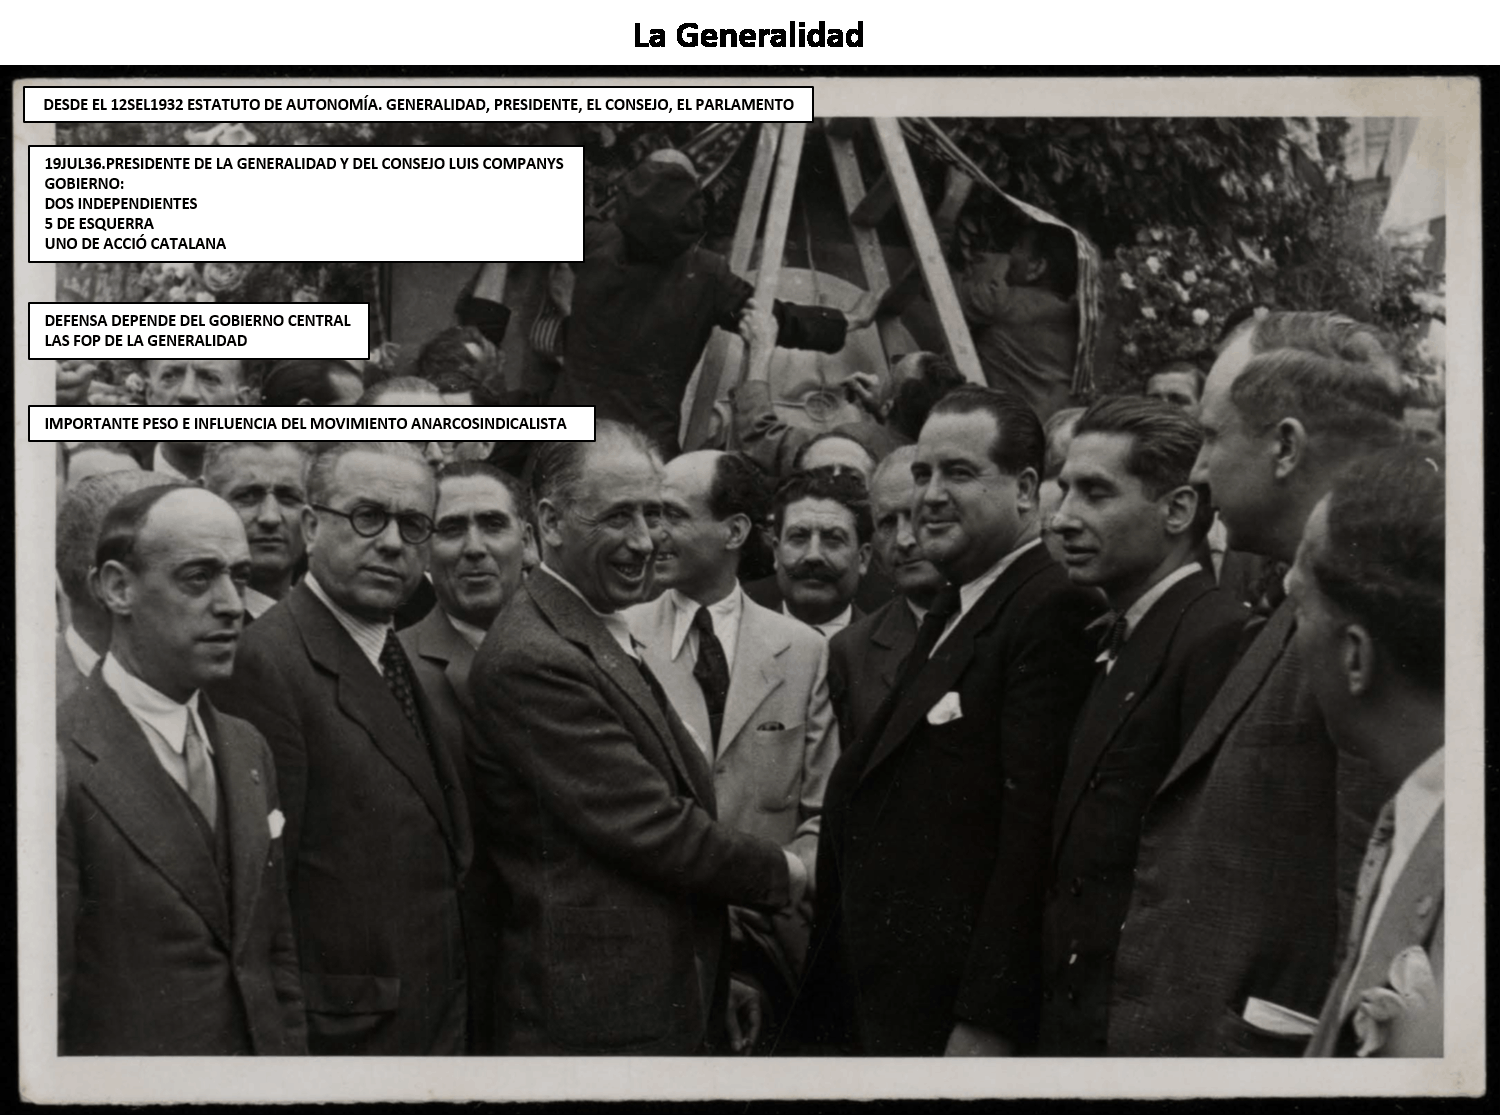This screenshot has height=1115, width=1500.
Task: Select the word 'GOBIERNO:' in the second box
Action: (x=85, y=183)
